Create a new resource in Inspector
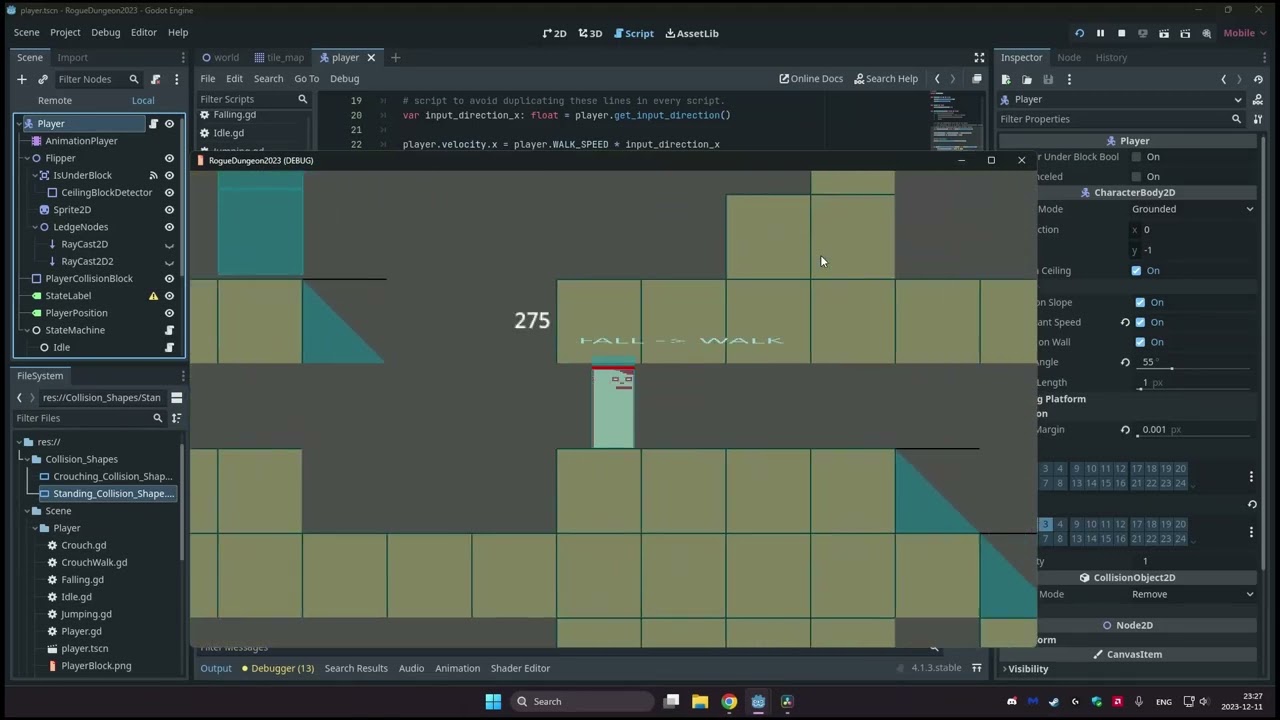1280x720 pixels. (1006, 79)
